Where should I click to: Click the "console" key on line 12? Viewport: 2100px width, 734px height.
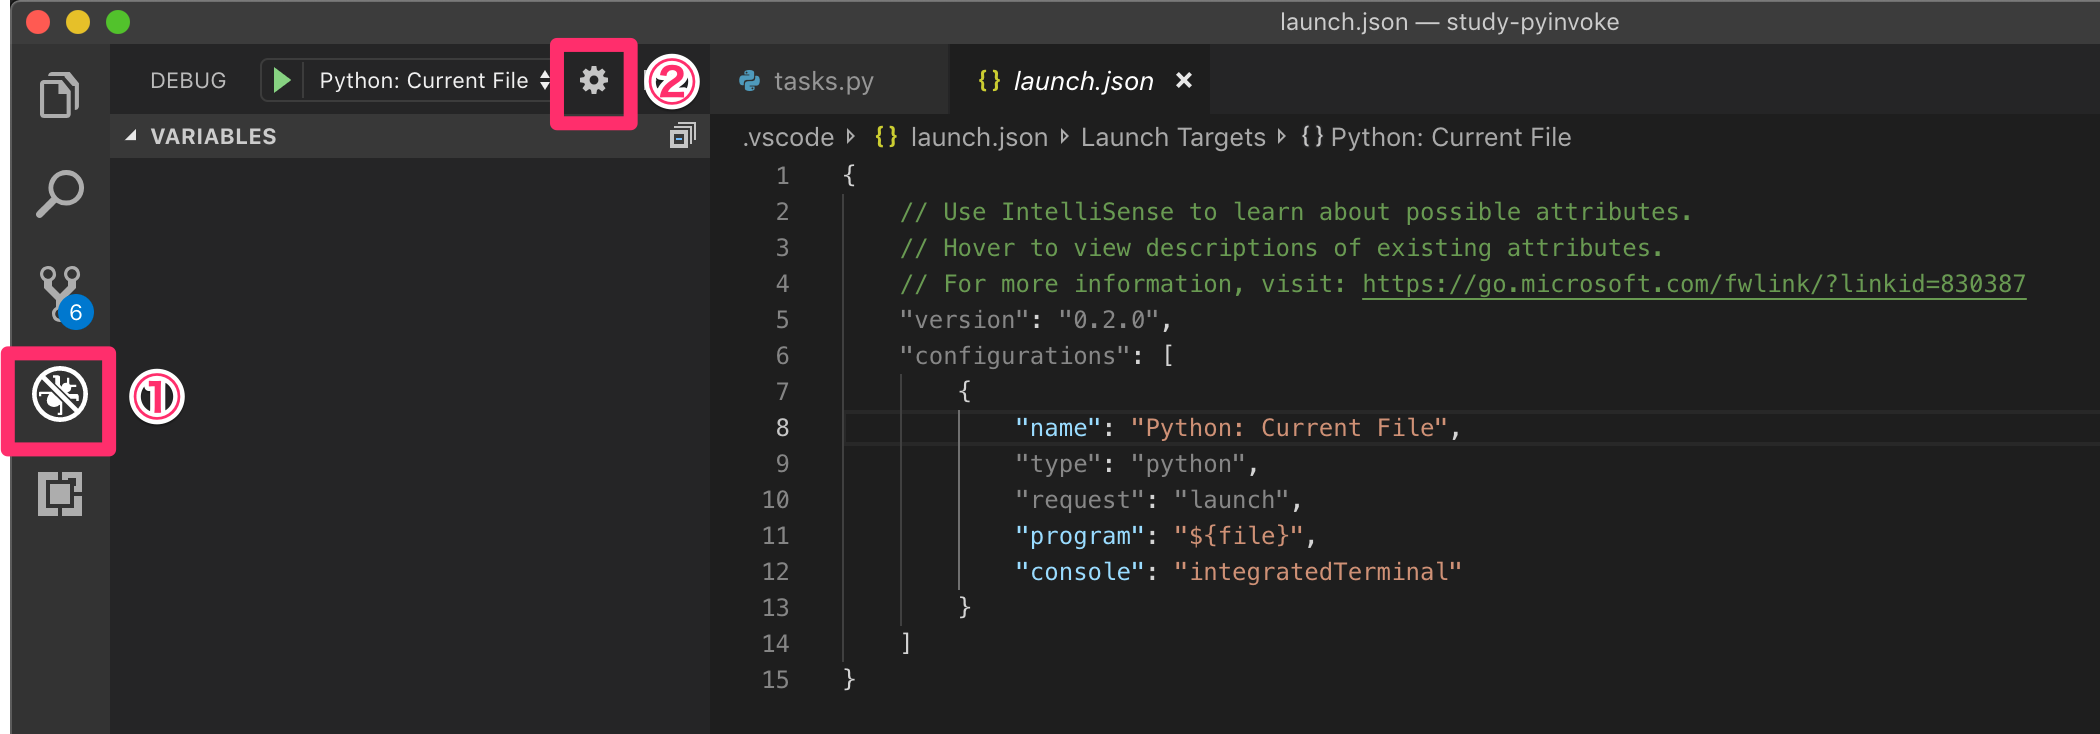click(1079, 572)
